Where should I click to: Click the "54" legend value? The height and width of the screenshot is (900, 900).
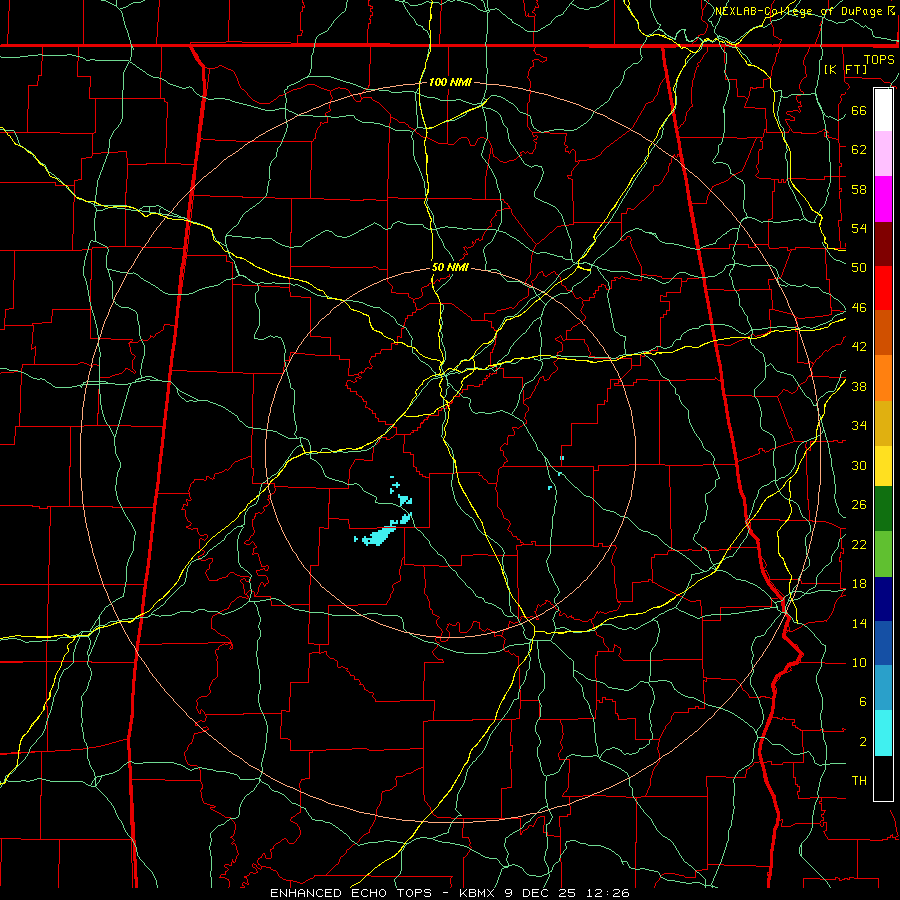(859, 228)
